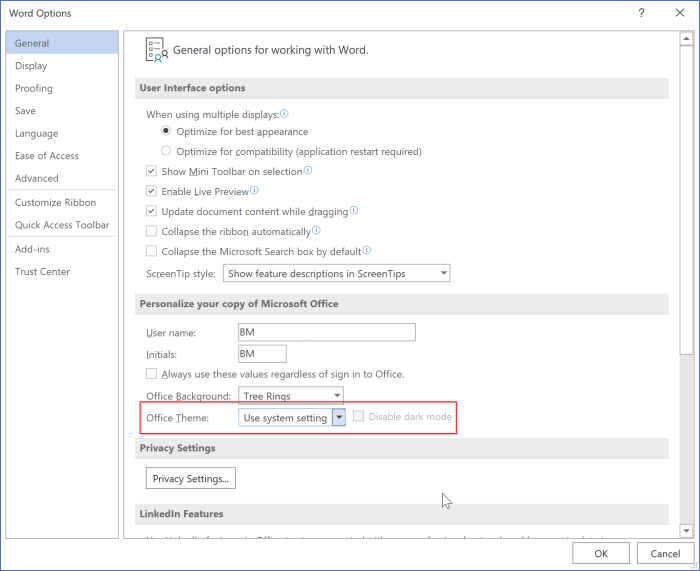Click the scrollbar down arrow
Screen dimensions: 700x571
(x=686, y=530)
